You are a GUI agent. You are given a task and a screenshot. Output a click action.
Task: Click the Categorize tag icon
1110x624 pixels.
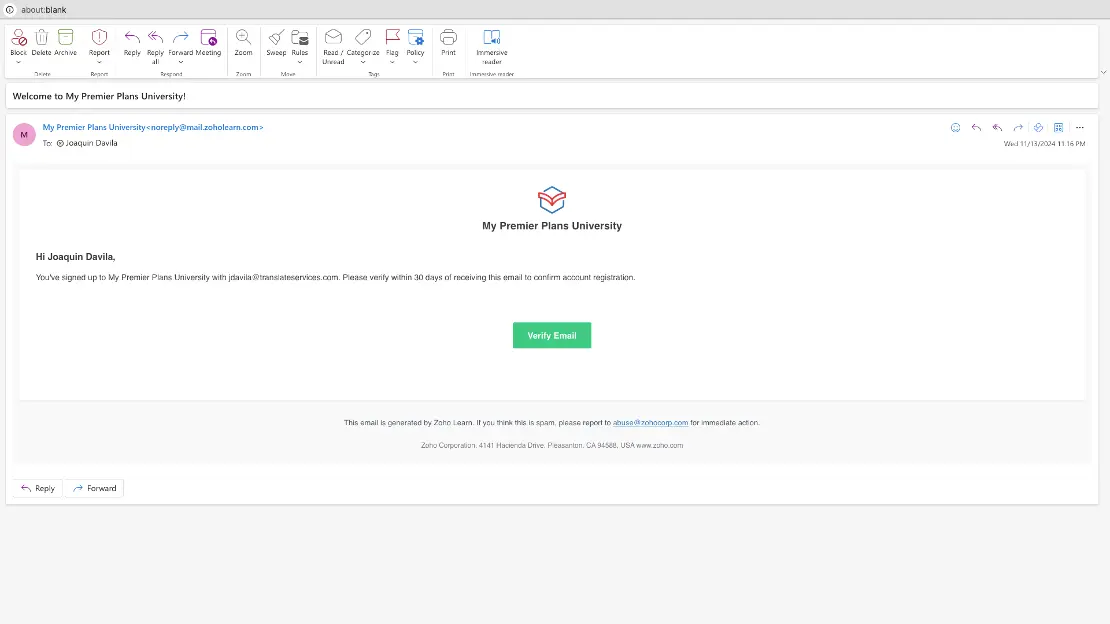(x=363, y=38)
